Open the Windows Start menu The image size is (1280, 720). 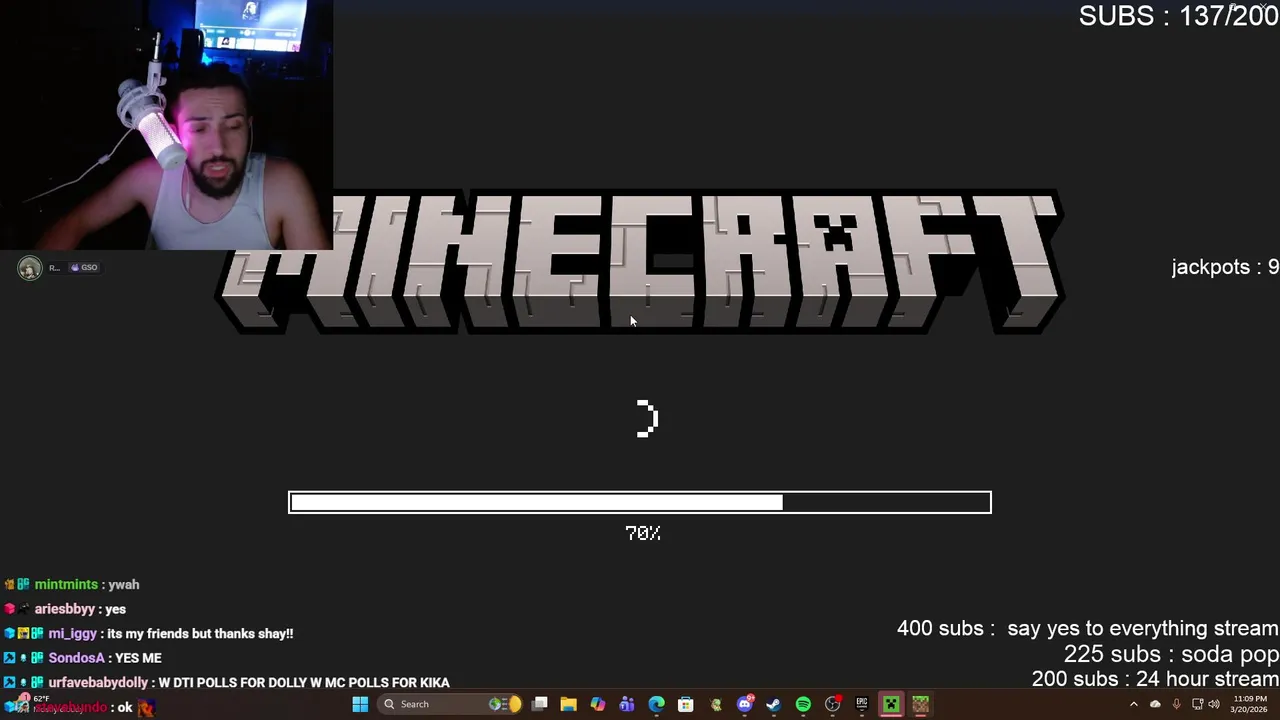pyautogui.click(x=360, y=704)
